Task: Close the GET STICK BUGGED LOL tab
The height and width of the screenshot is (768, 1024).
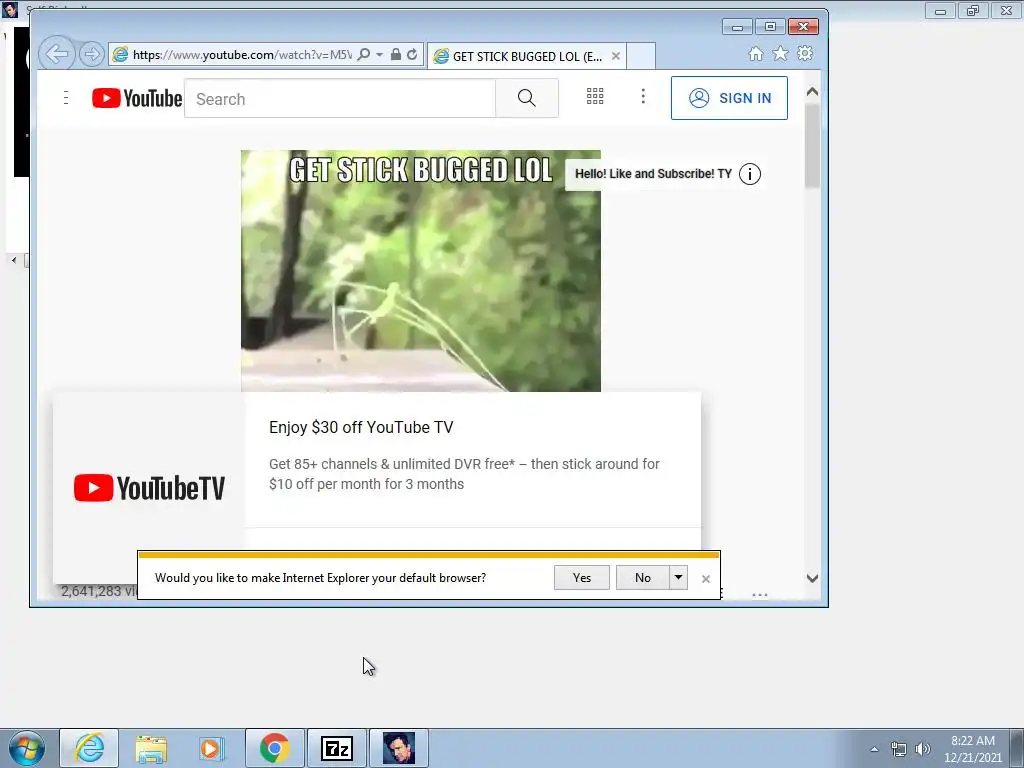Action: point(615,56)
